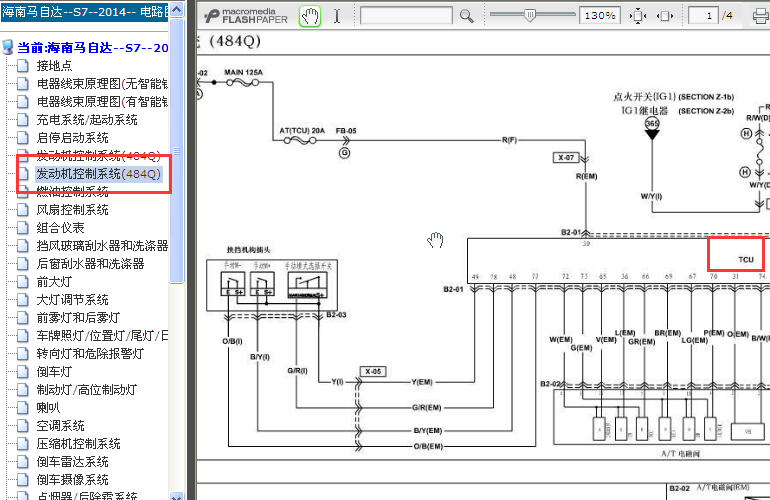
Task: Adjust the zoom slider handle
Action: tap(529, 15)
